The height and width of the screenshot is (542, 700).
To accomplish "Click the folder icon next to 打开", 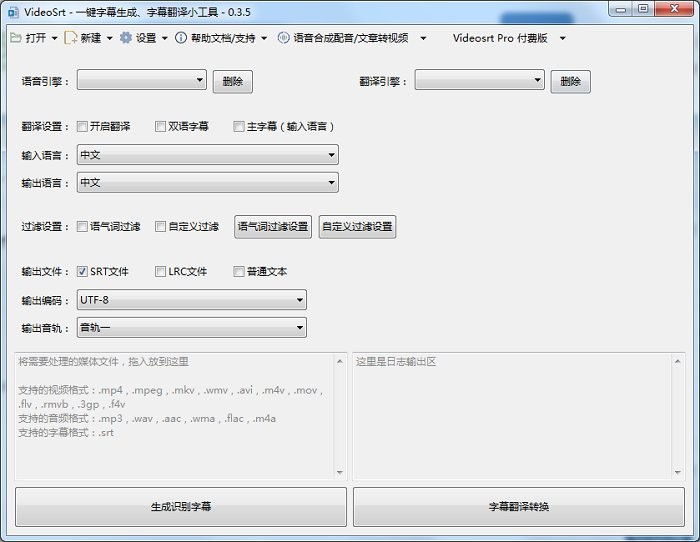I will point(15,38).
